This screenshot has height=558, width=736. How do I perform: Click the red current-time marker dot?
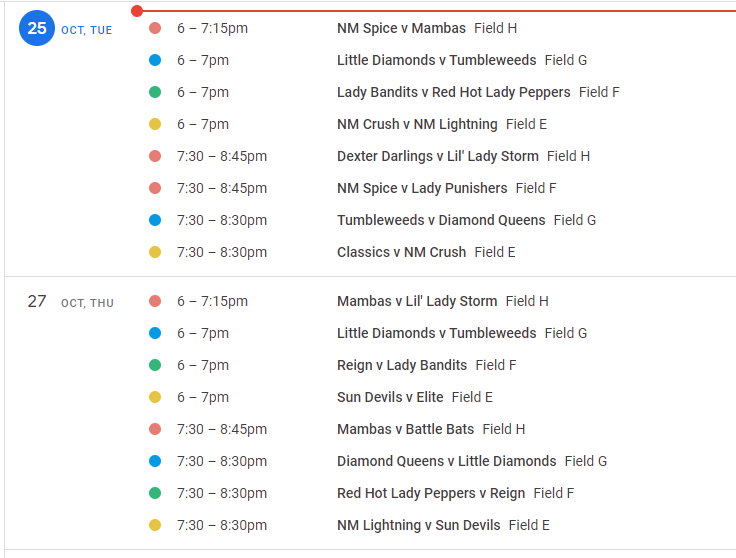(137, 11)
